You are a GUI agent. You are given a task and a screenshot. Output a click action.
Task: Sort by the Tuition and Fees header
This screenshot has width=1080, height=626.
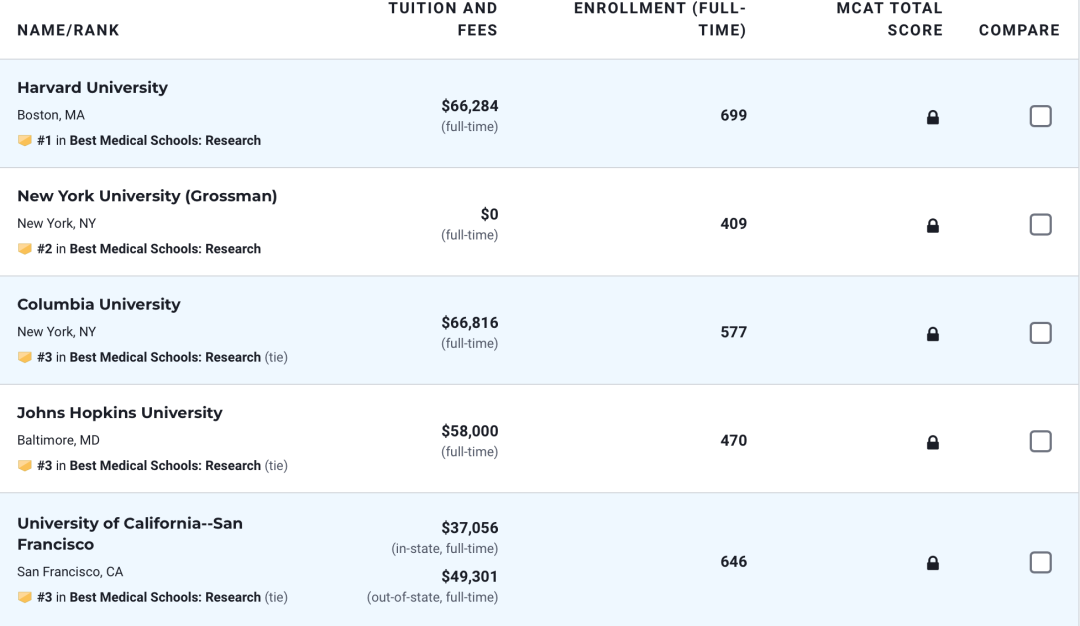click(443, 19)
